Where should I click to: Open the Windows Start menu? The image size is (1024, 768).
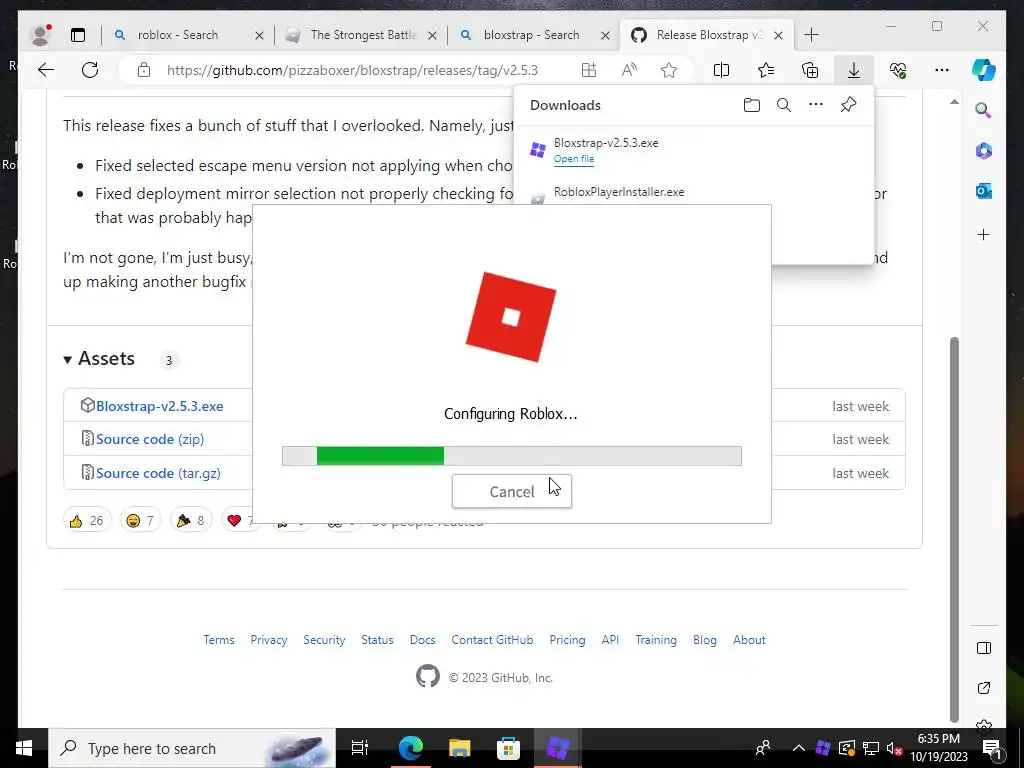pyautogui.click(x=24, y=748)
